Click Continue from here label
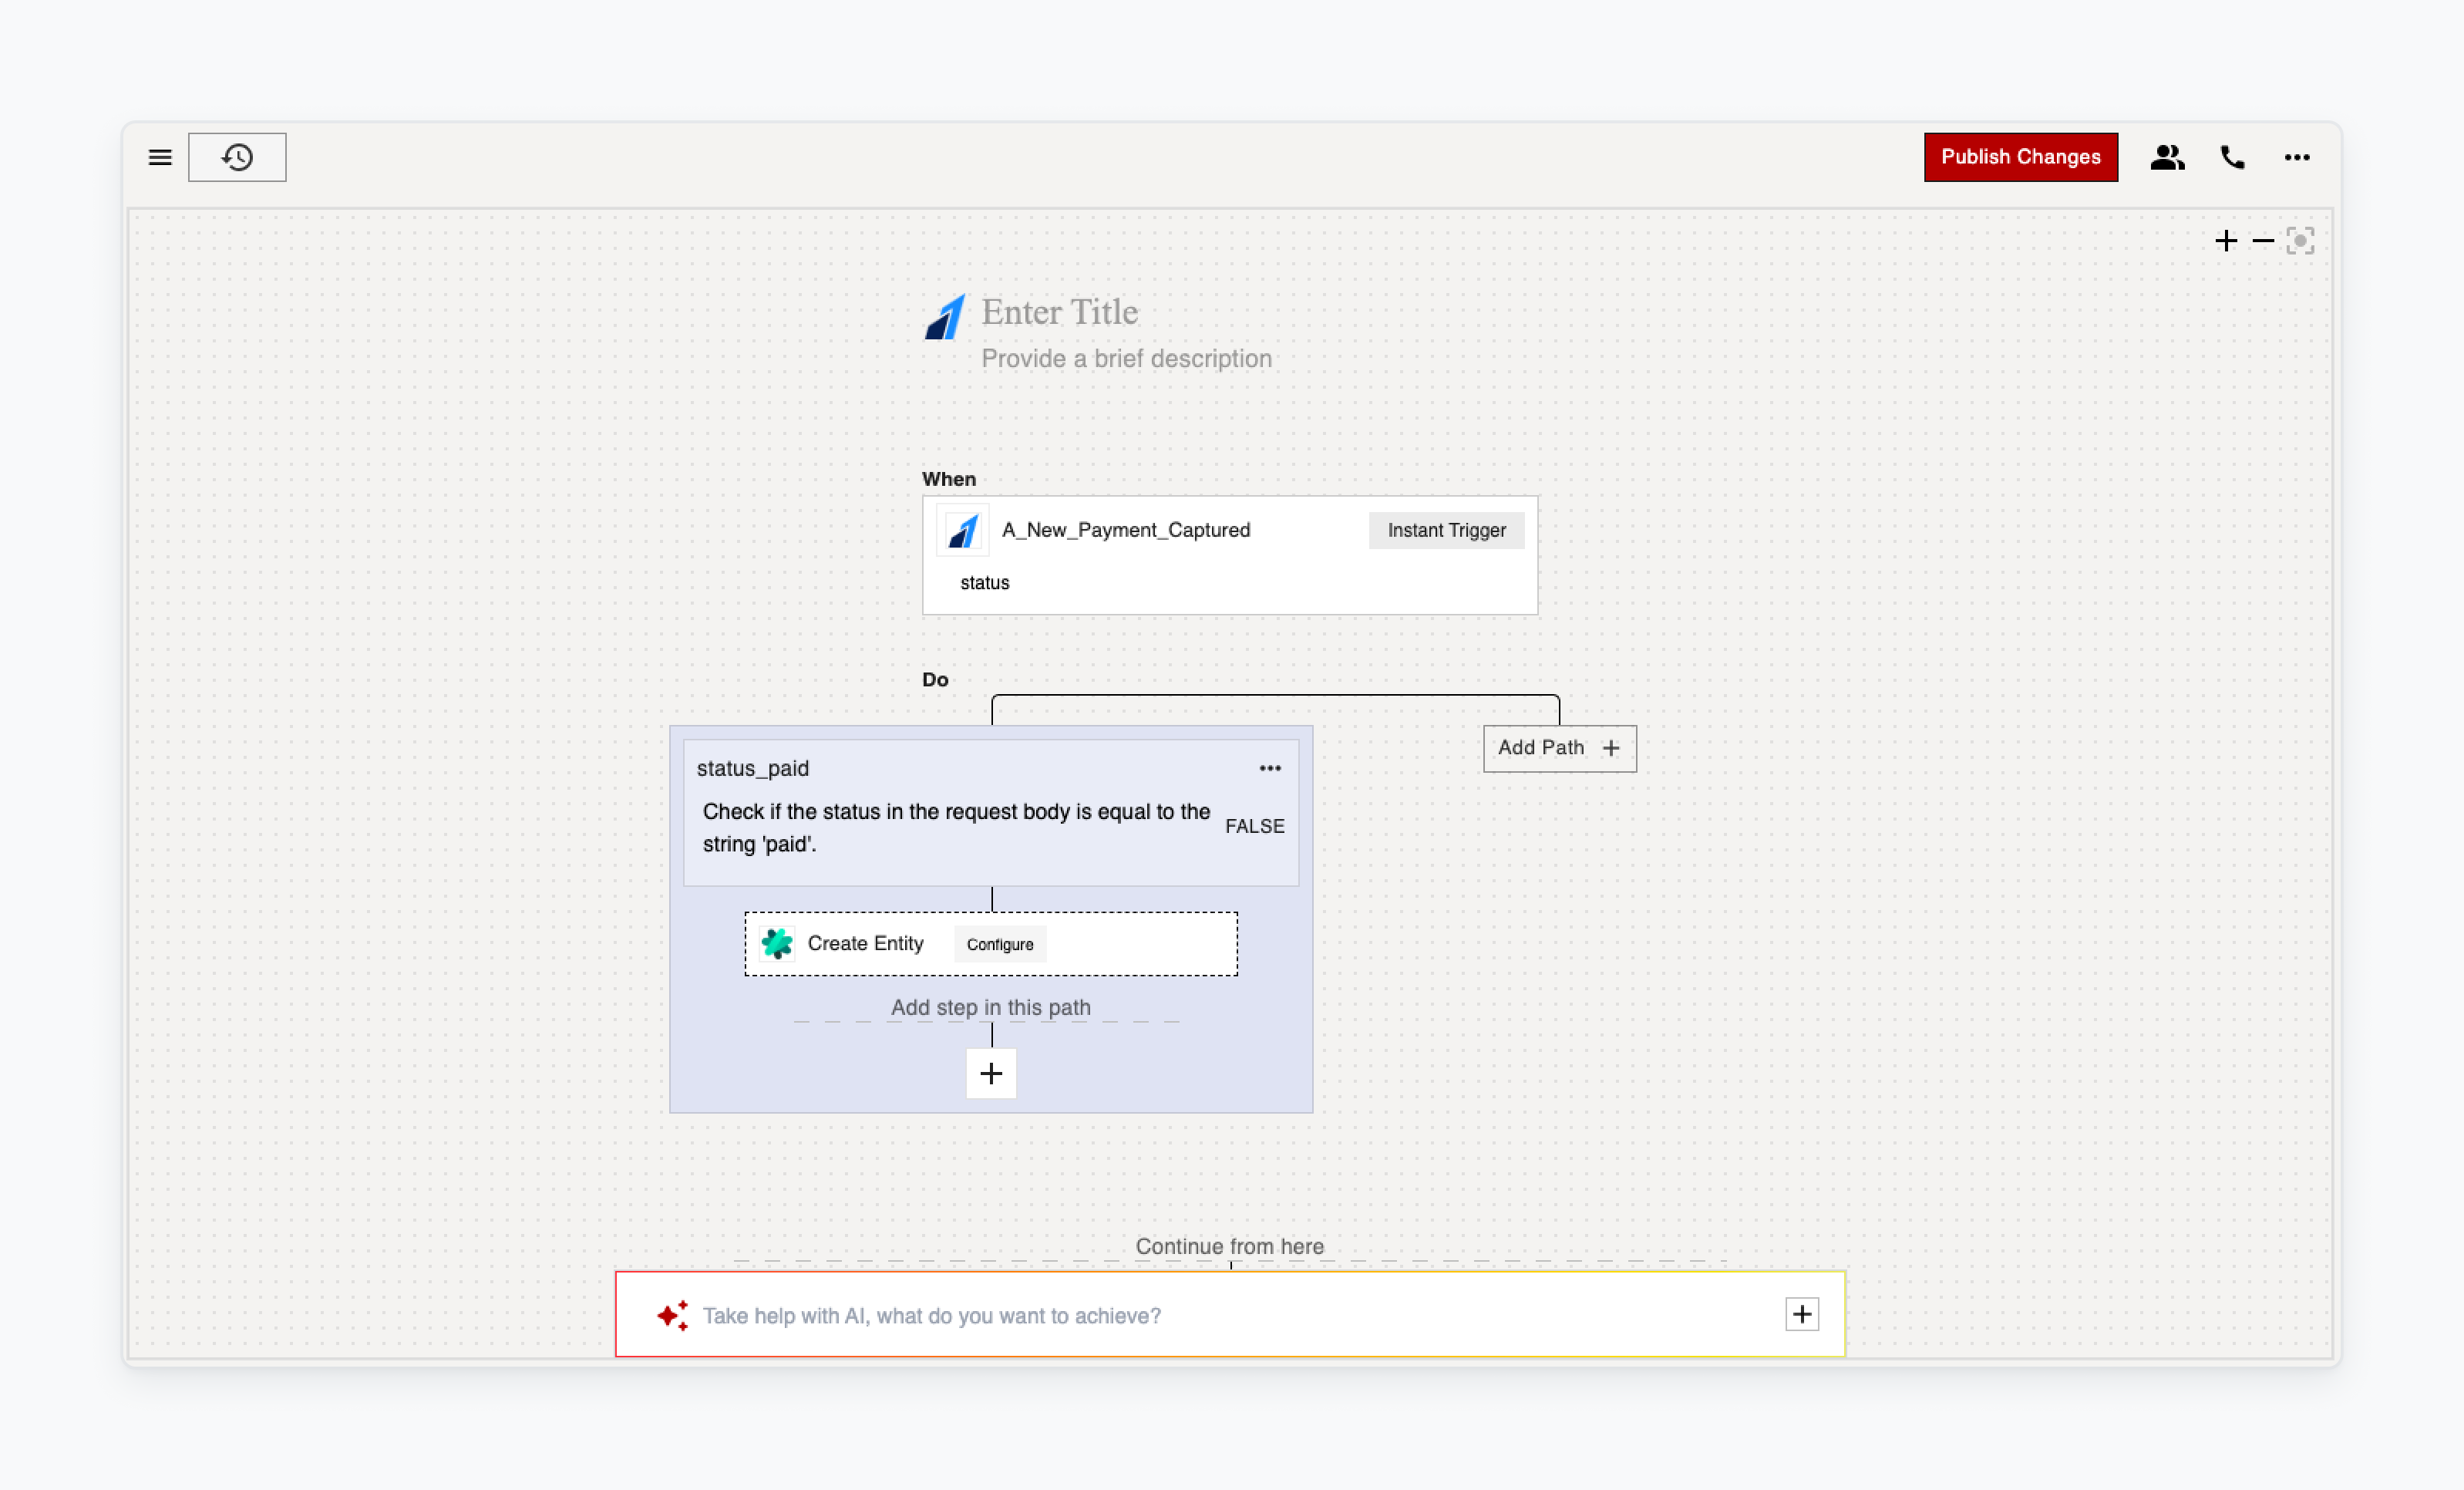This screenshot has height=1490, width=2464. 1229,1246
